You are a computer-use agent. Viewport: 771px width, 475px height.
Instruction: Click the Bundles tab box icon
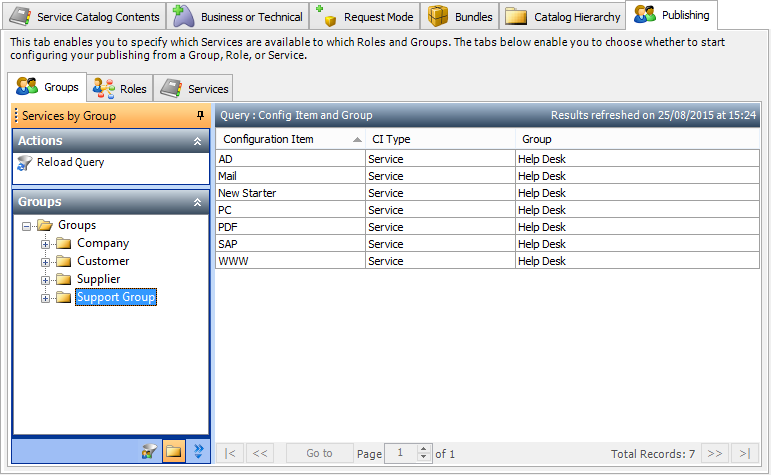tap(438, 16)
